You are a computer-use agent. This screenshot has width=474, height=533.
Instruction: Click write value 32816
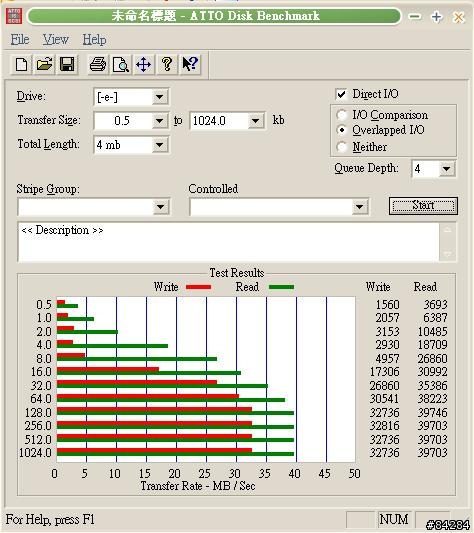pos(385,426)
